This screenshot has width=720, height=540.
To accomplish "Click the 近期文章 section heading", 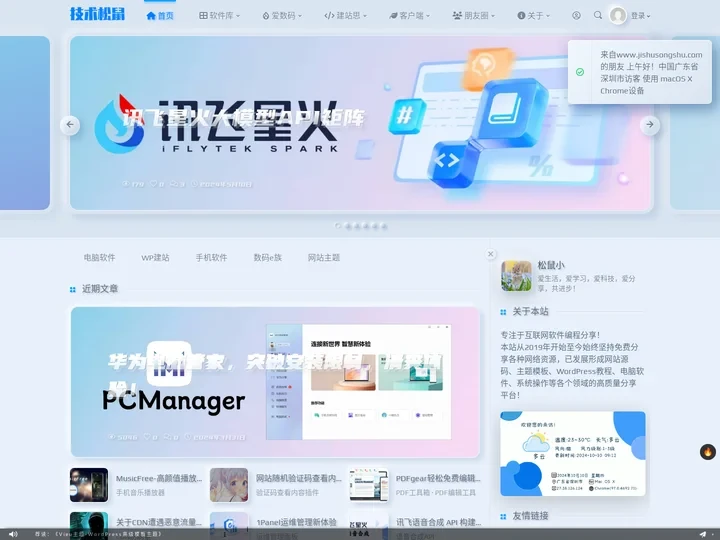I will click(100, 289).
